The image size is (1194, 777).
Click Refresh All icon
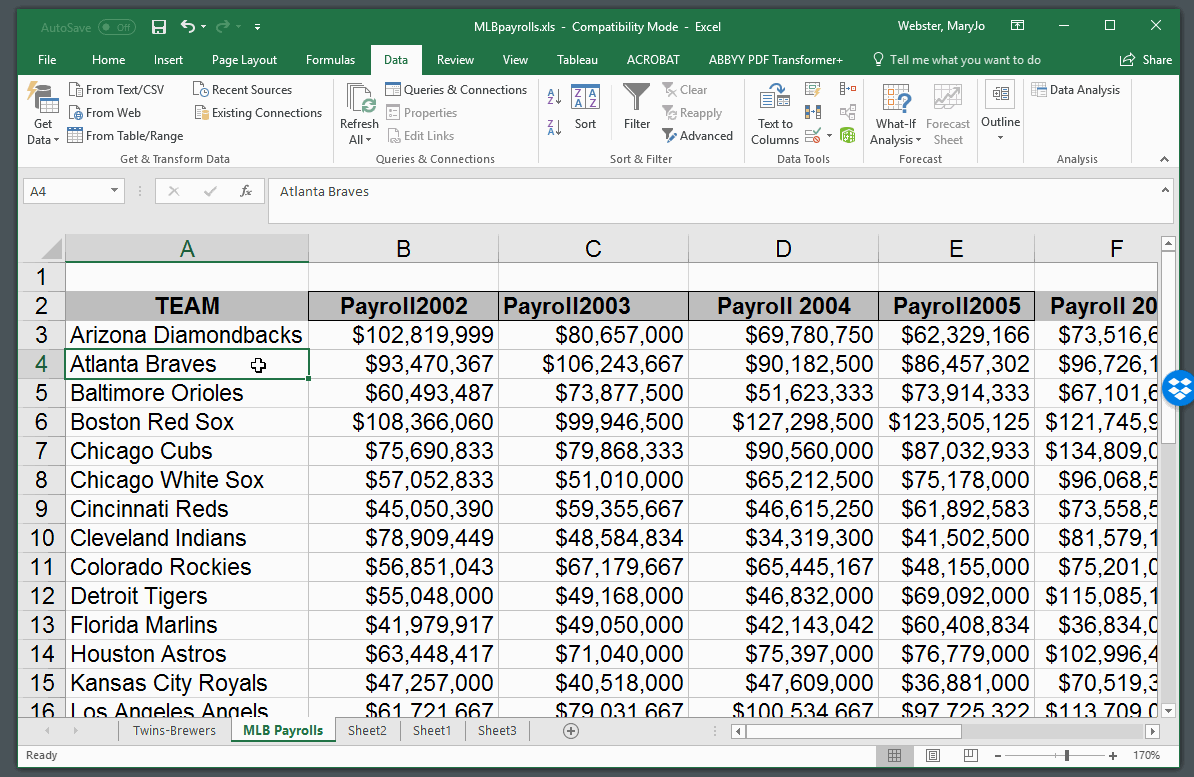coord(359,99)
